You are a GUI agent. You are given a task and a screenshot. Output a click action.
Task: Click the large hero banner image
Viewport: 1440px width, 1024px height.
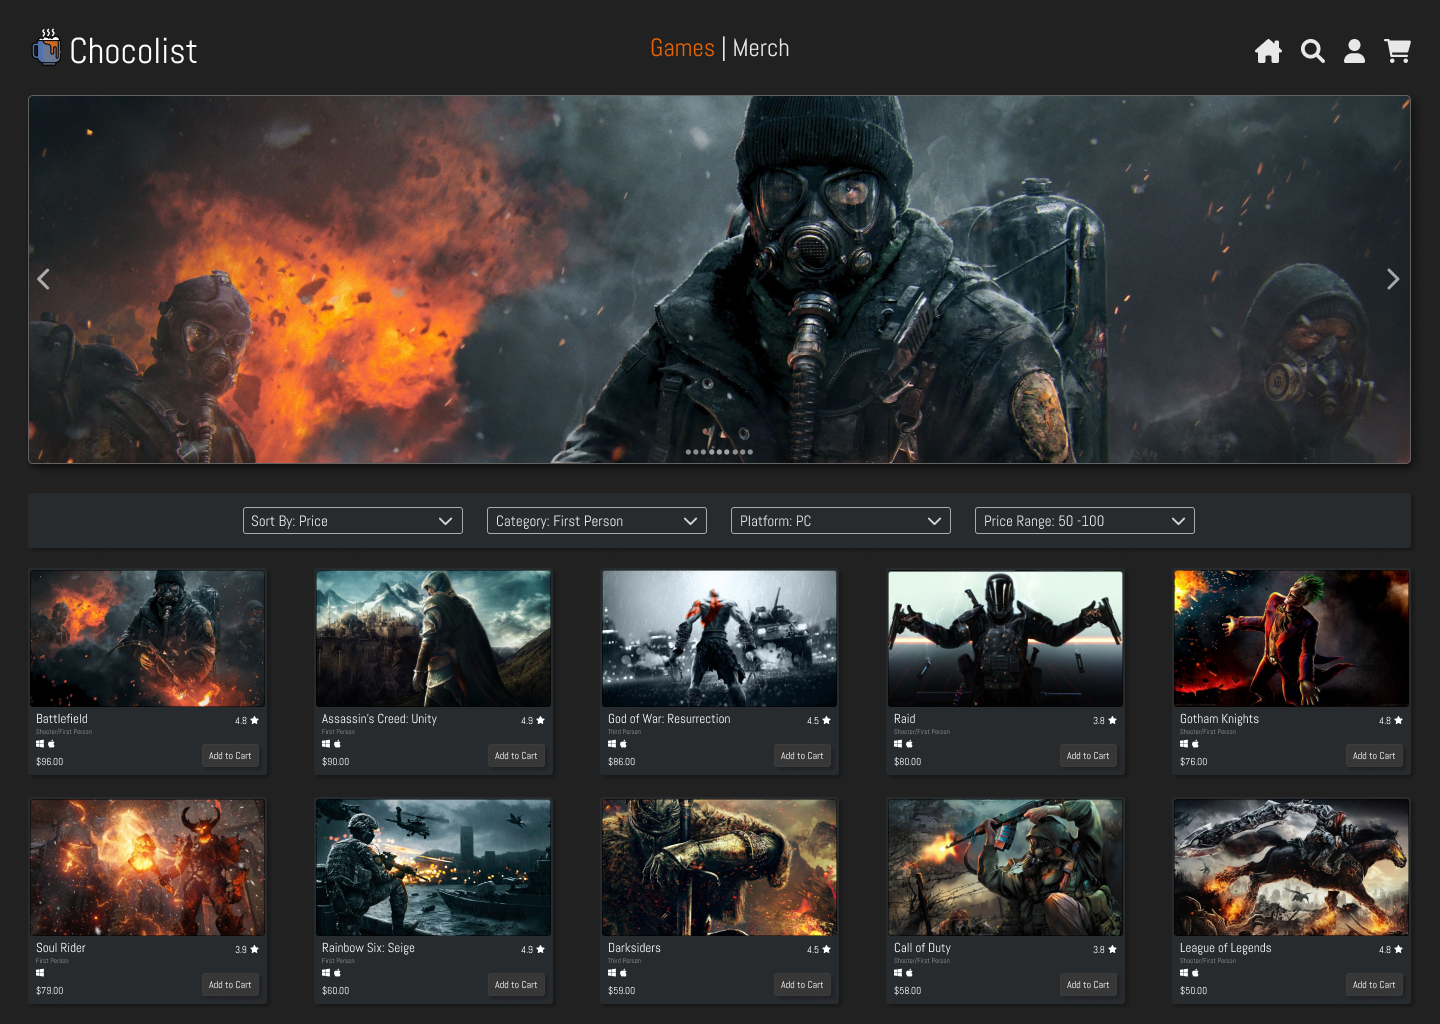[720, 279]
